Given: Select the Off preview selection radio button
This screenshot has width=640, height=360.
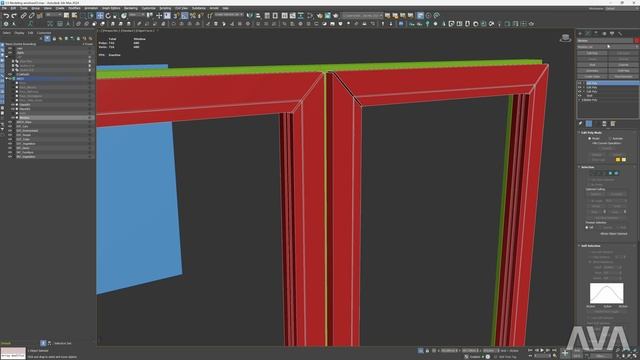Looking at the screenshot, I should [587, 227].
